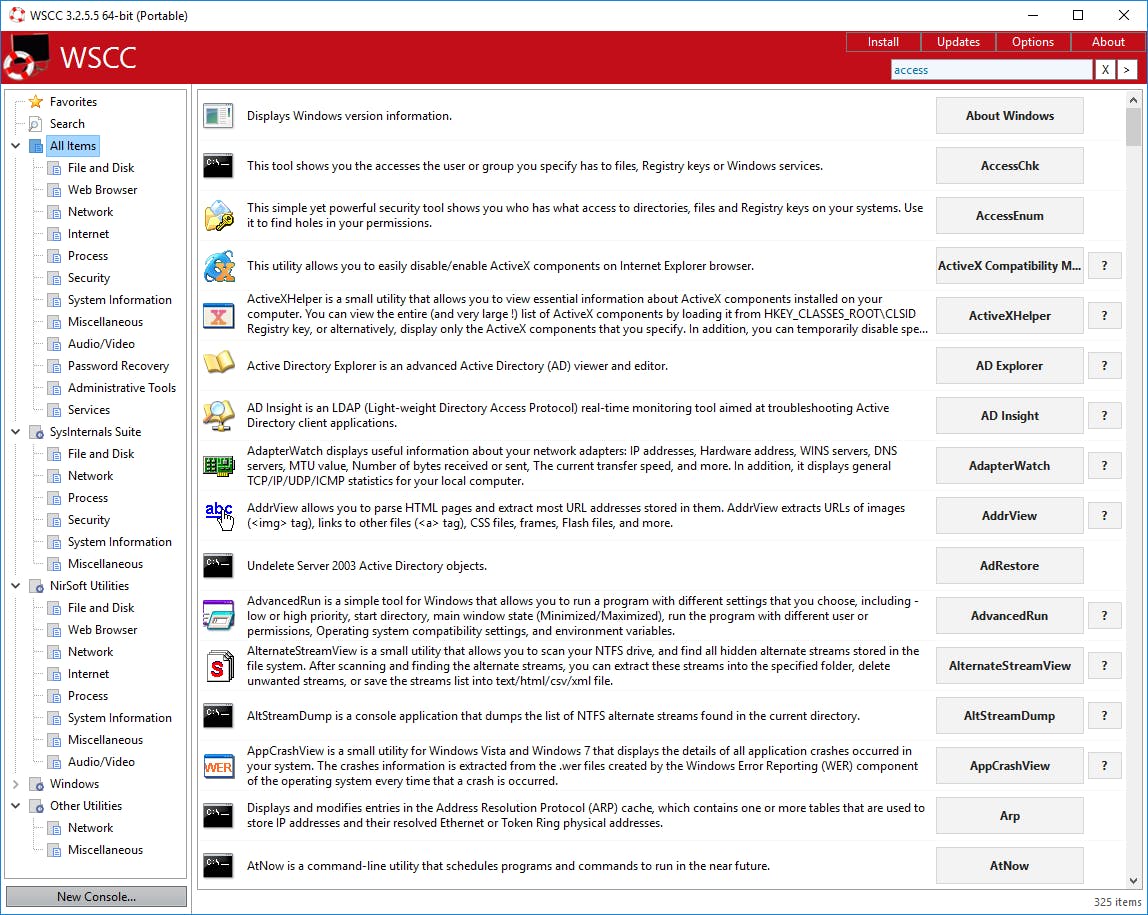
Task: Select Audio/Video under NirSoft Utilities
Action: pos(101,762)
